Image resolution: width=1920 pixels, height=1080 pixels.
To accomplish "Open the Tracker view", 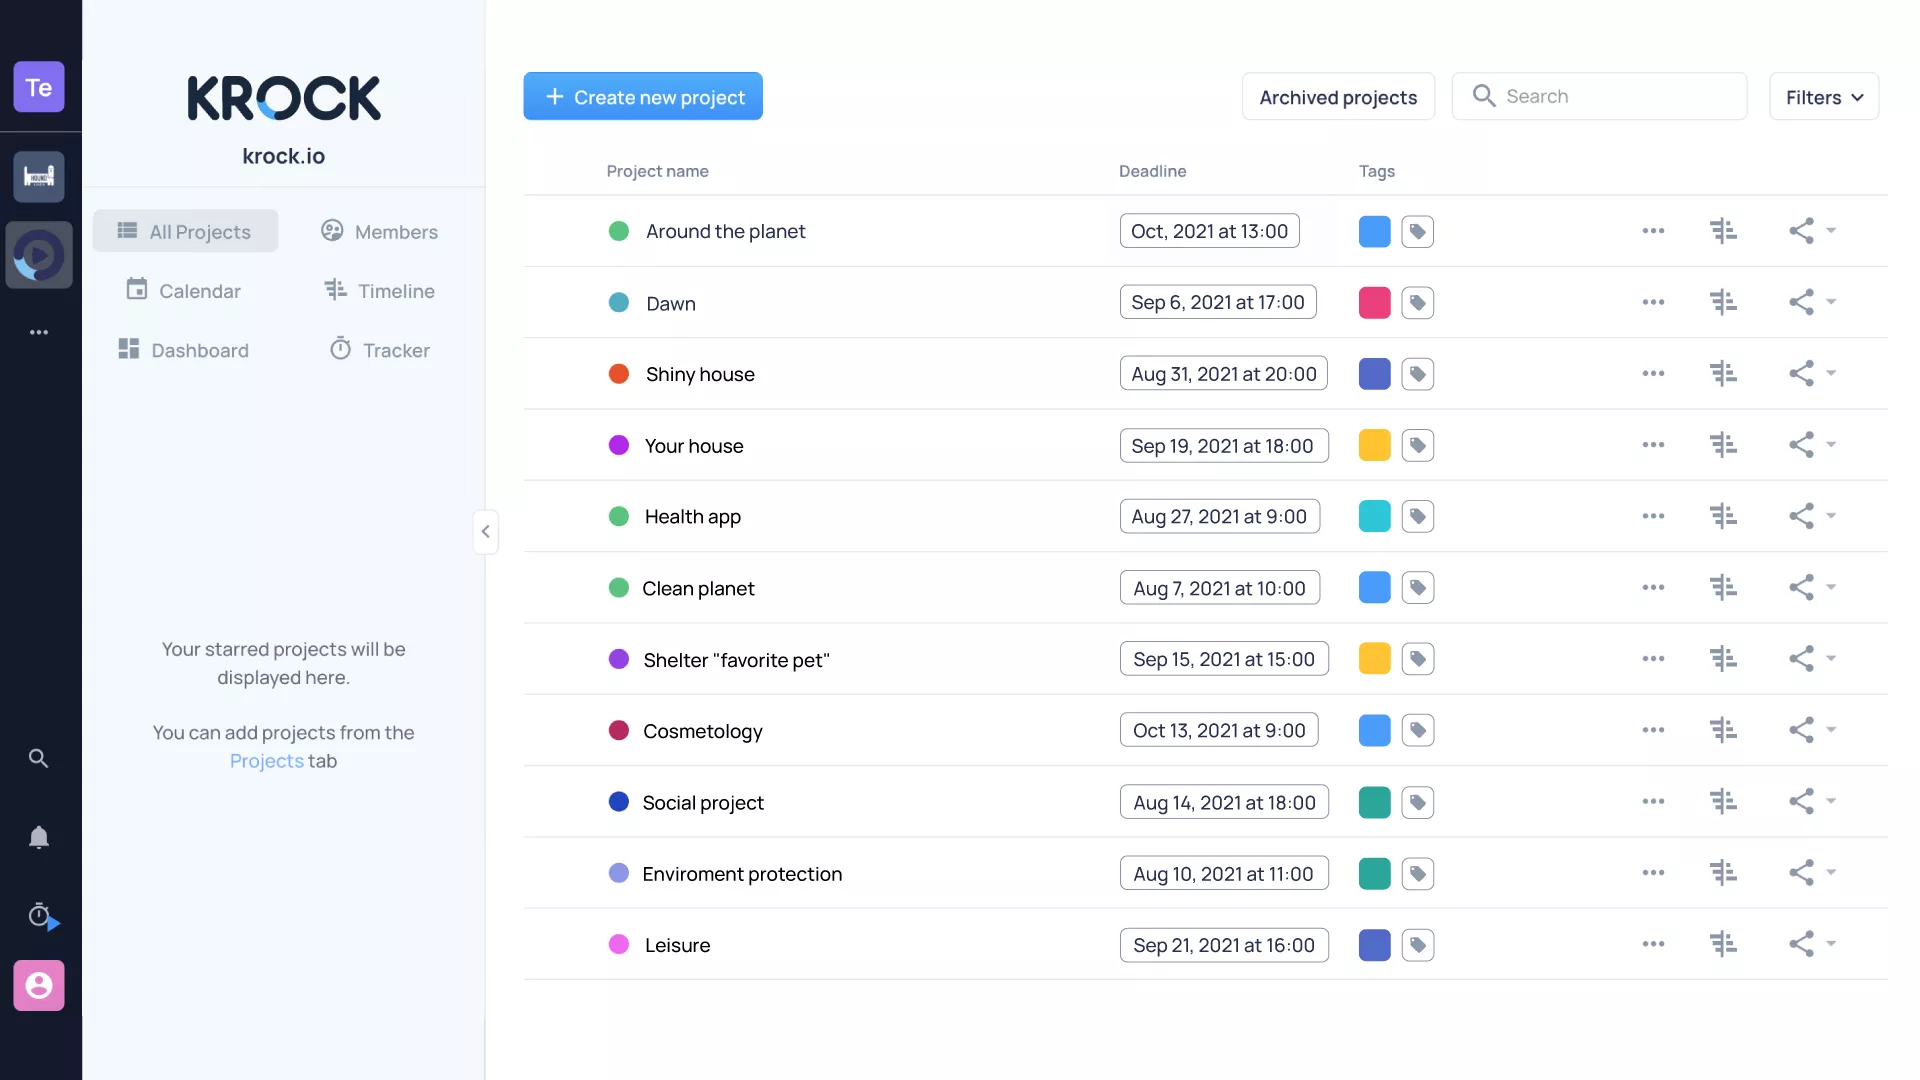I will pyautogui.click(x=380, y=350).
